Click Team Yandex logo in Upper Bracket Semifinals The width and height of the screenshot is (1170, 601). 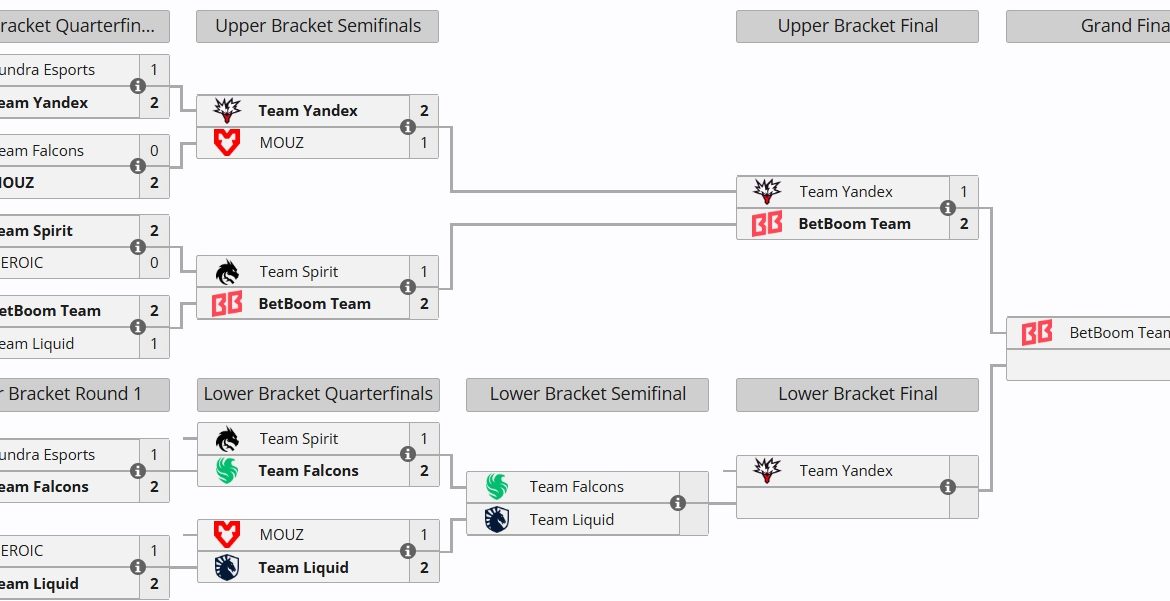(x=228, y=110)
